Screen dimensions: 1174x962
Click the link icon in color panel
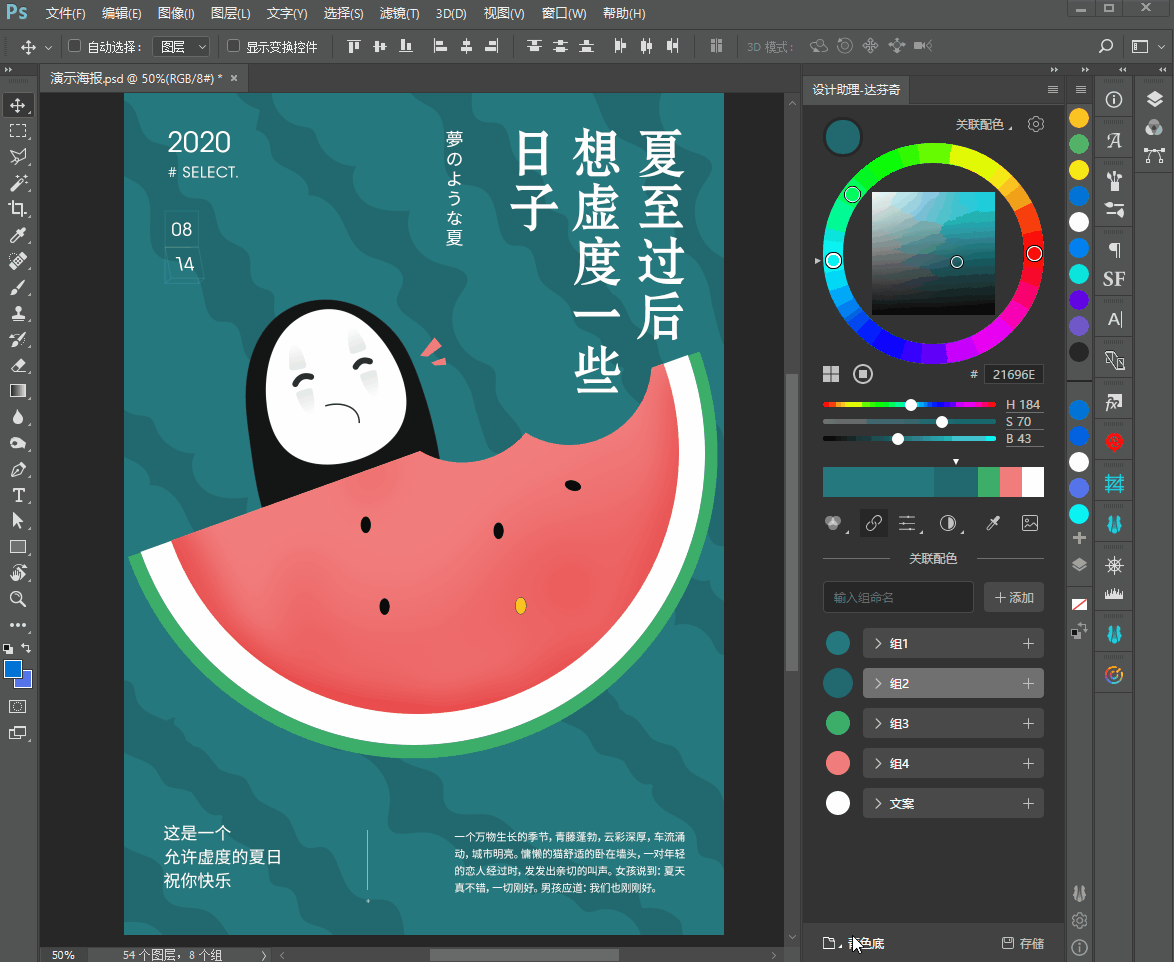[x=873, y=523]
